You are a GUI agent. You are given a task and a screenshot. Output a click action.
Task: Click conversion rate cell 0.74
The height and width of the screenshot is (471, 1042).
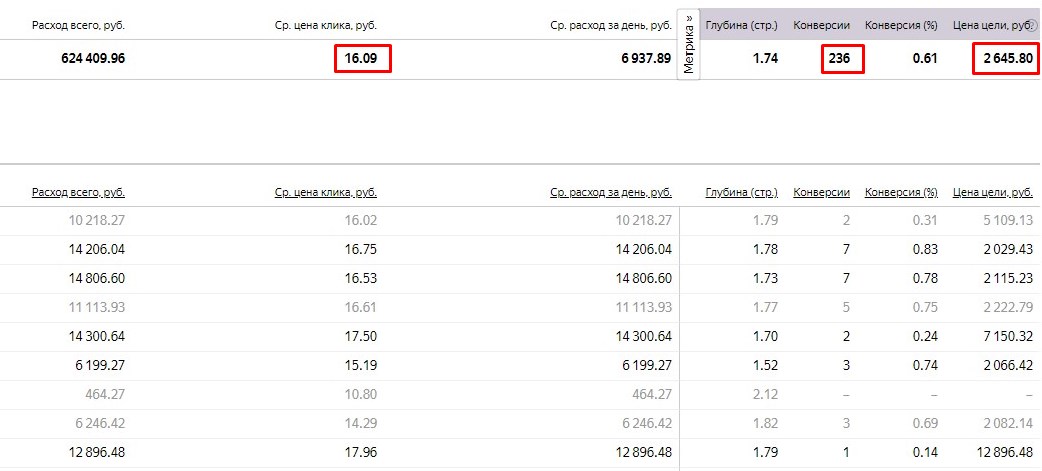click(x=926, y=365)
